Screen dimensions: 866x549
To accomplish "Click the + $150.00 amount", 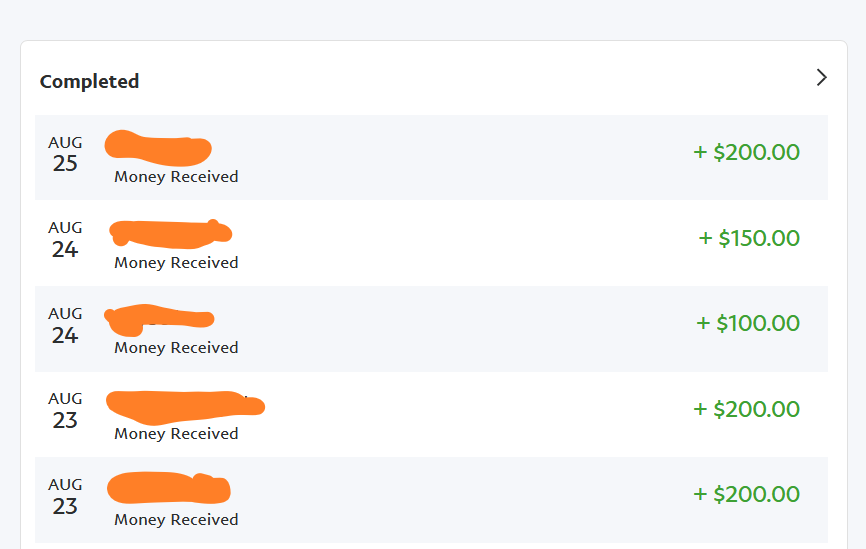I will [x=749, y=238].
